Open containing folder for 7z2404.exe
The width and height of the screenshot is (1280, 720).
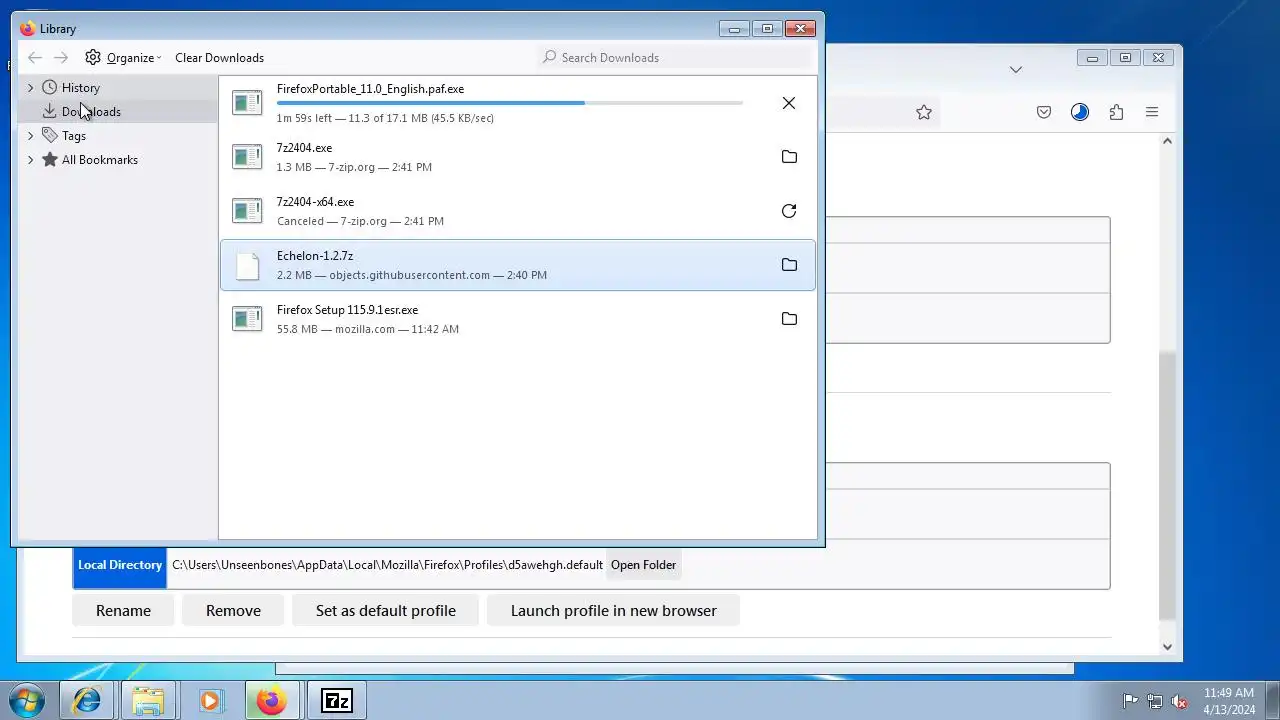coord(789,157)
